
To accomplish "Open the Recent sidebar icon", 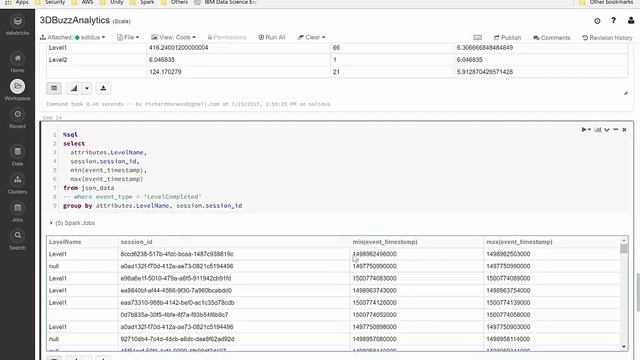I will 17,115.
